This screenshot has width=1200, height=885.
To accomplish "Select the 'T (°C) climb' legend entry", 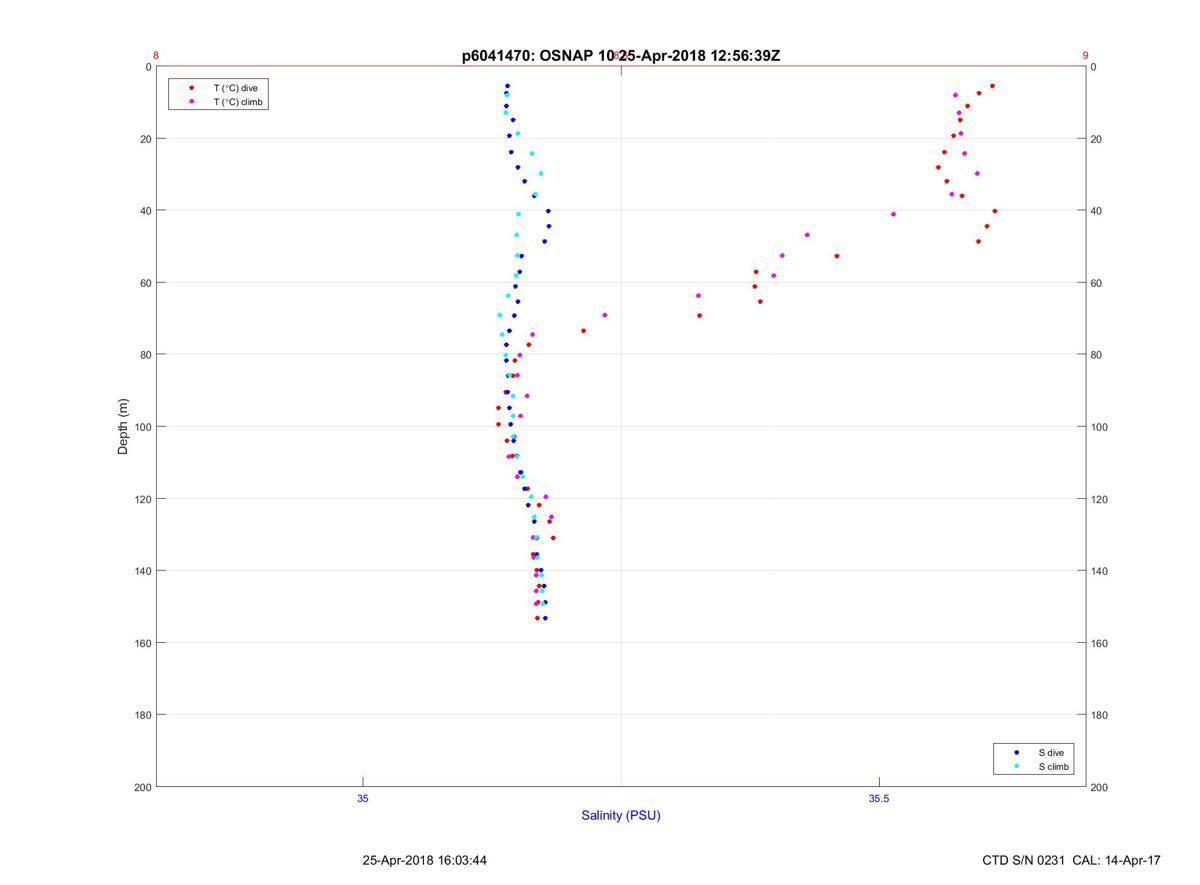I will pos(239,102).
